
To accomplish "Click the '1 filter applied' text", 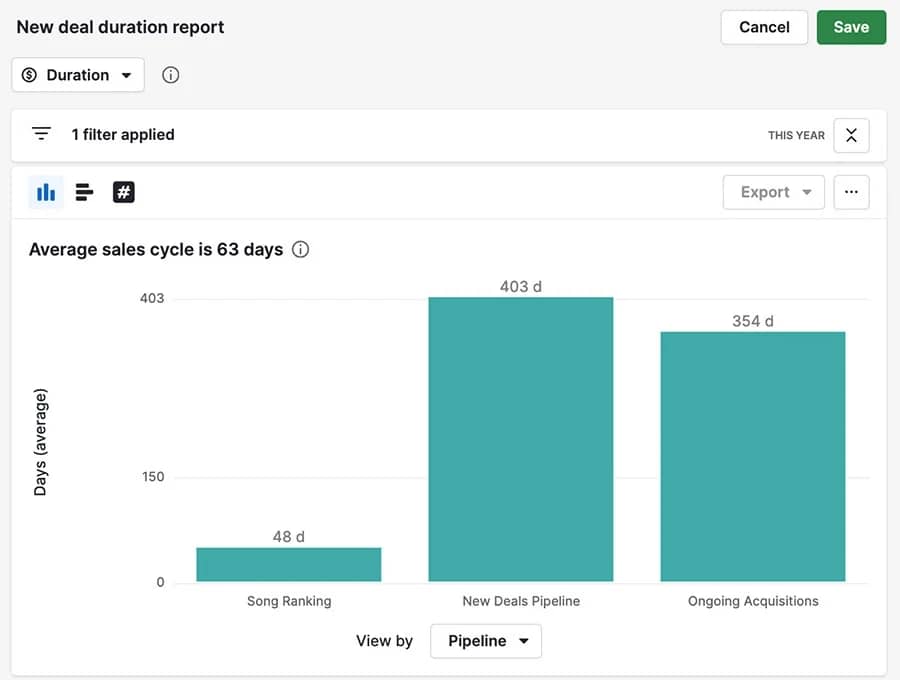I will (x=124, y=133).
